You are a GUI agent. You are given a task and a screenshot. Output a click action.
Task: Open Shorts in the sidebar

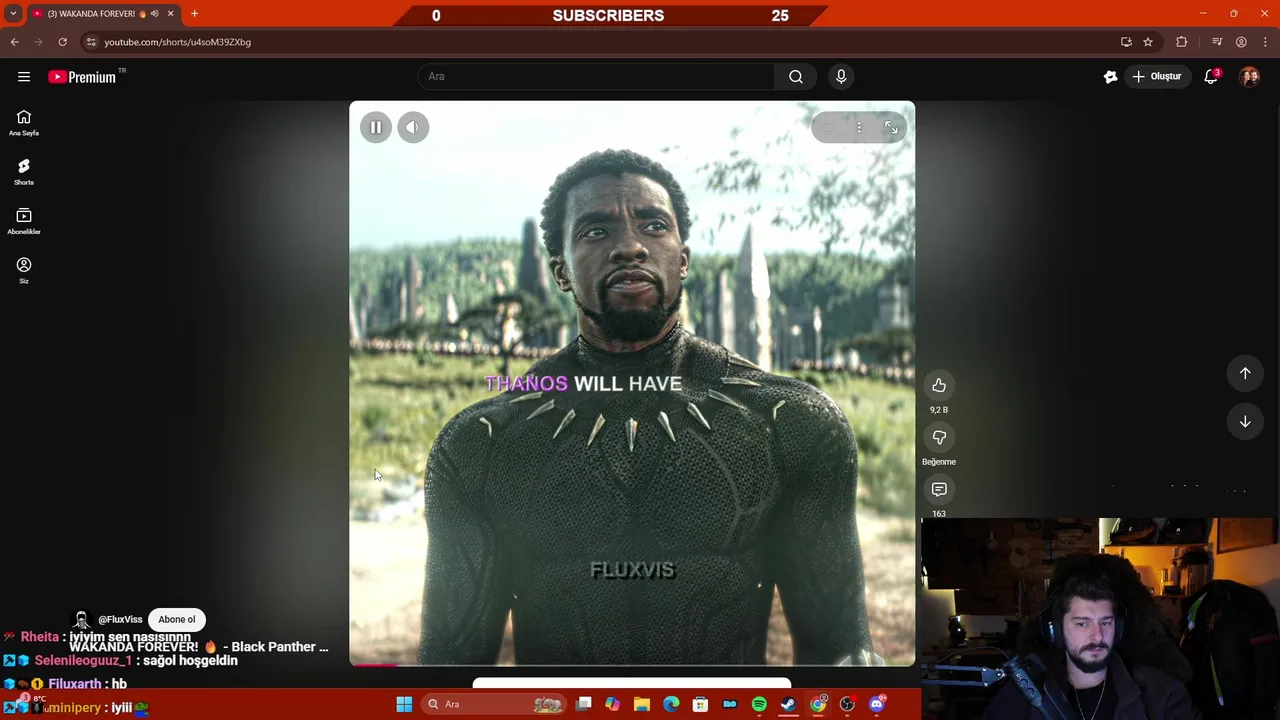click(x=24, y=172)
